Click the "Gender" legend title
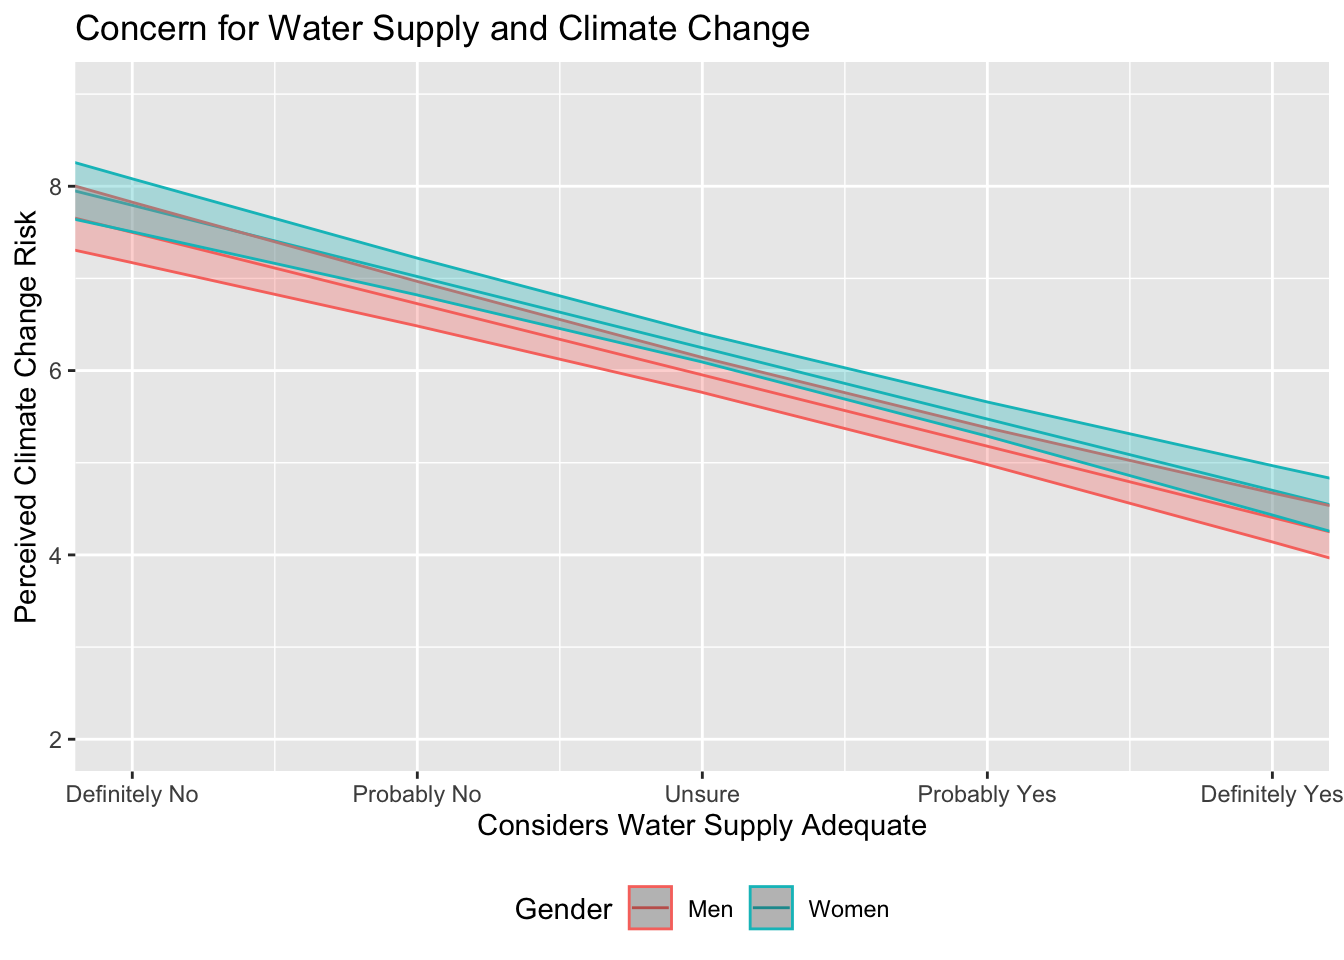The width and height of the screenshot is (1344, 960). 563,909
